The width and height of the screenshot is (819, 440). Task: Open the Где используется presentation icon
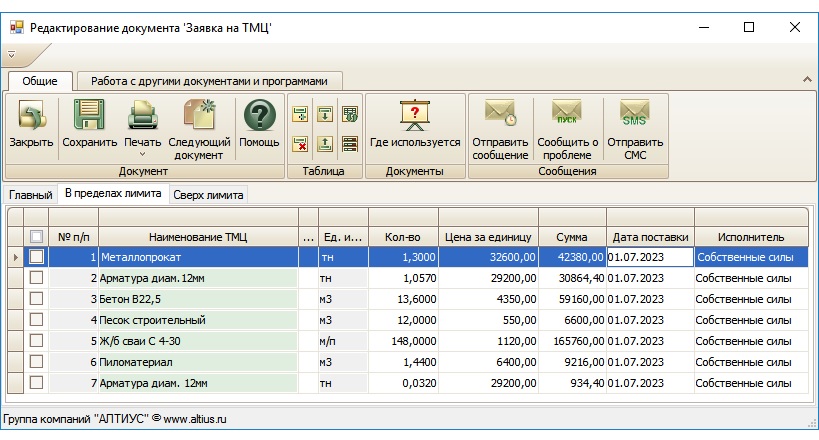415,115
